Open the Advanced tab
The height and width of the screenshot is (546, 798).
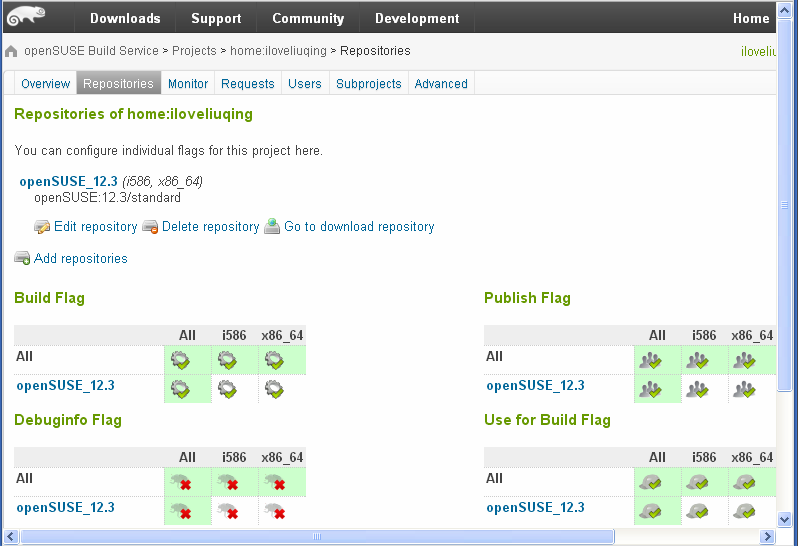click(441, 83)
